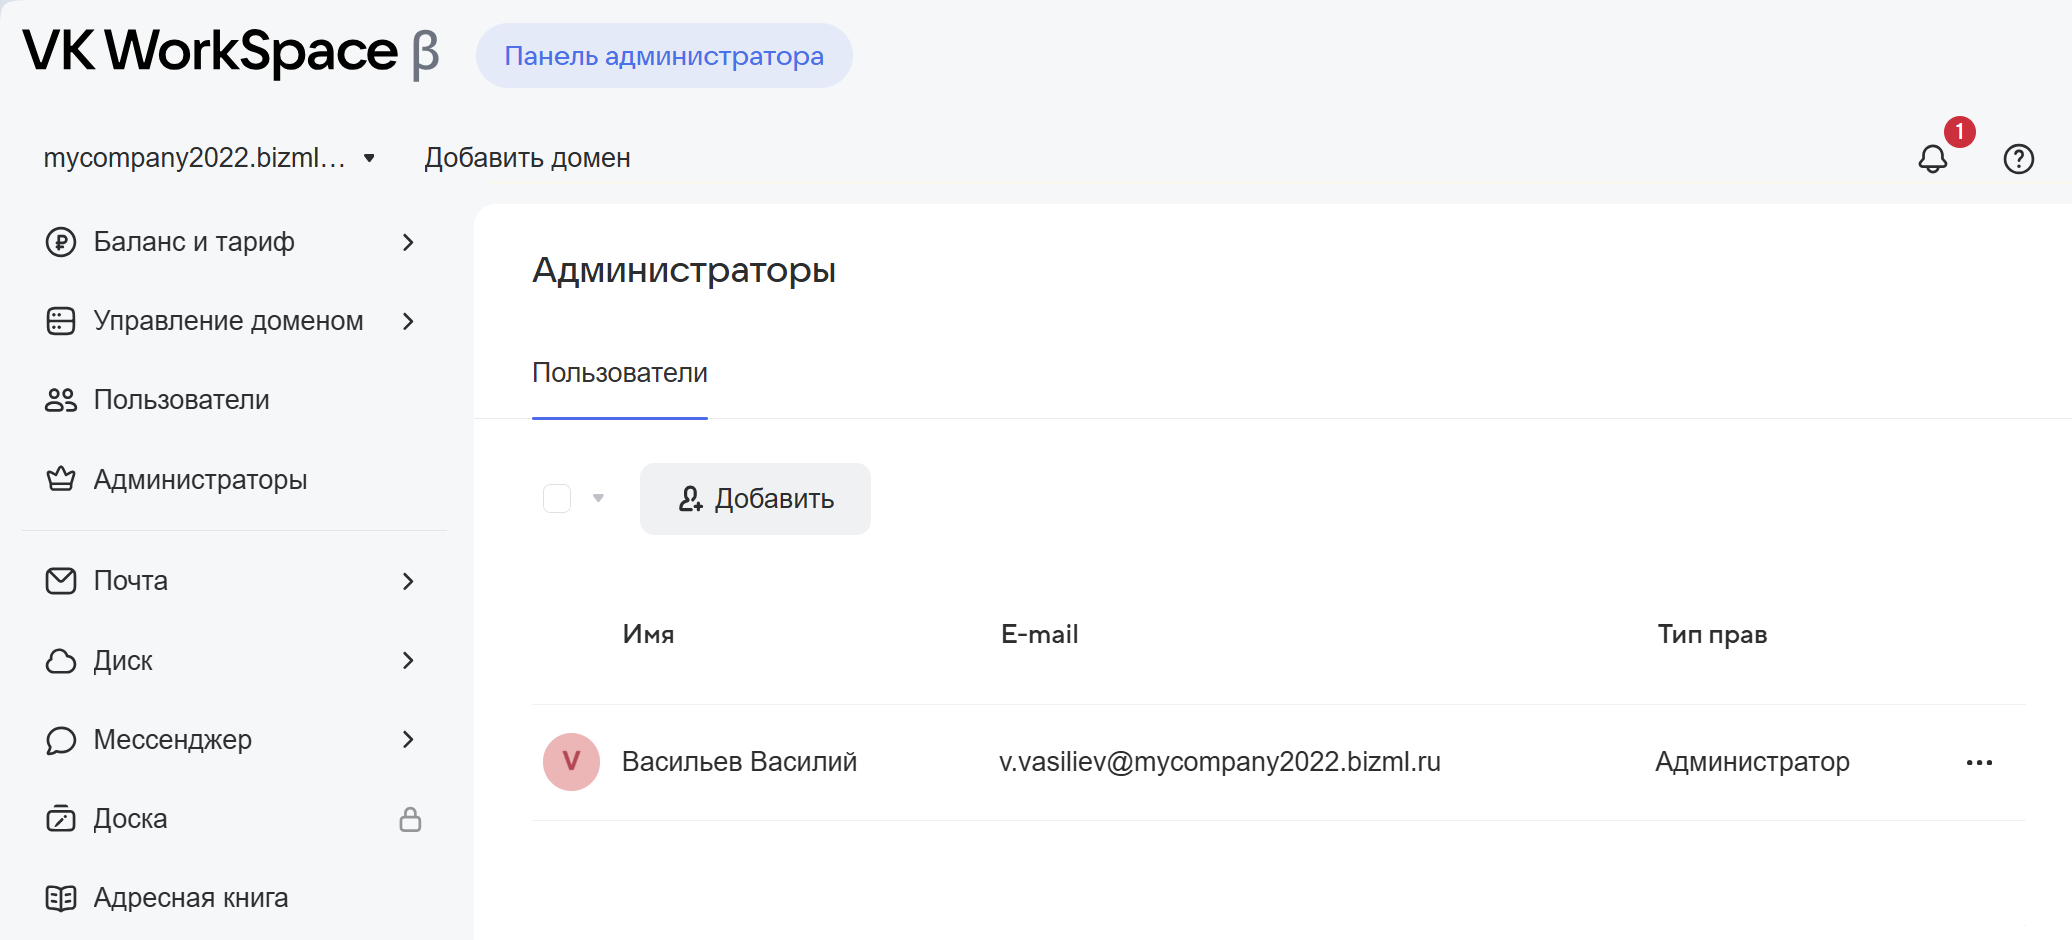Viewport: 2072px width, 940px height.
Task: Click the envelope icon for Почта
Action: (x=61, y=581)
